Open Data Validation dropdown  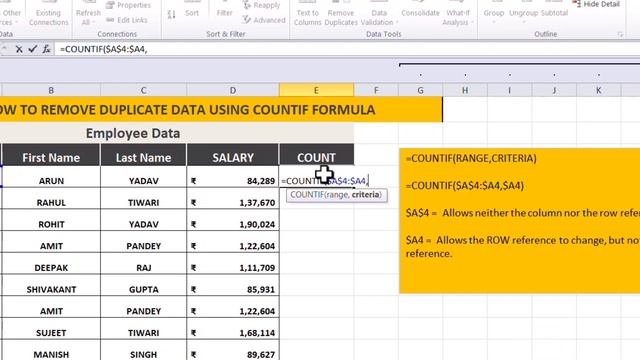[379, 14]
